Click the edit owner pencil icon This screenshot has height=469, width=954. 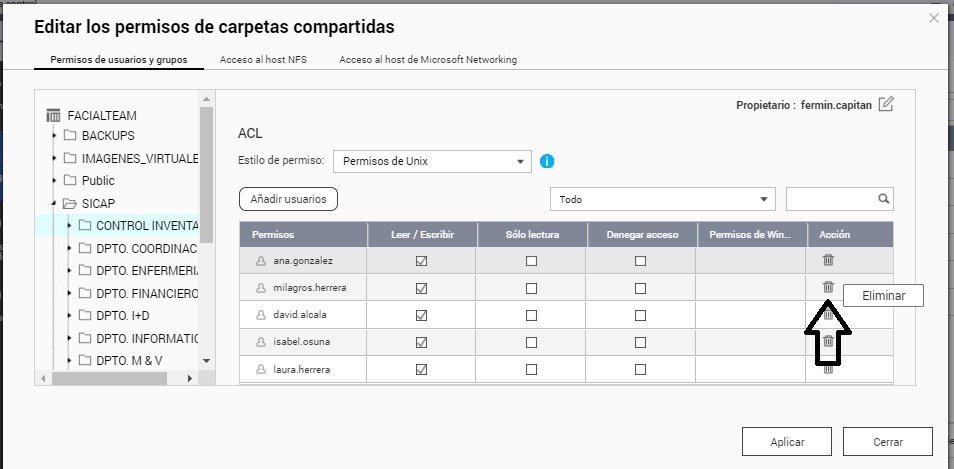pyautogui.click(x=885, y=104)
